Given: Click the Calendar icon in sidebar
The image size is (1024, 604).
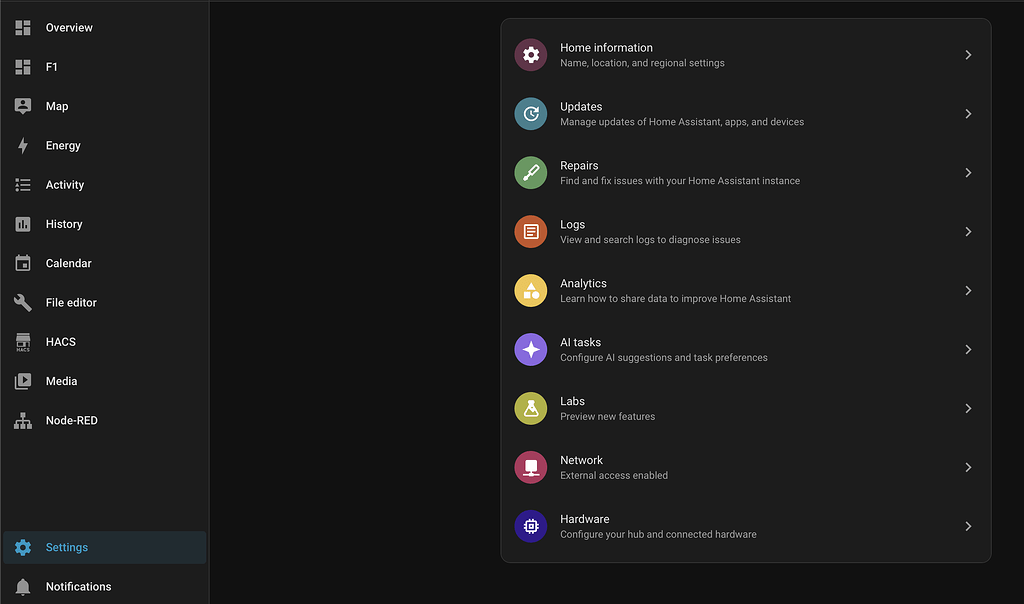Looking at the screenshot, I should [x=23, y=263].
